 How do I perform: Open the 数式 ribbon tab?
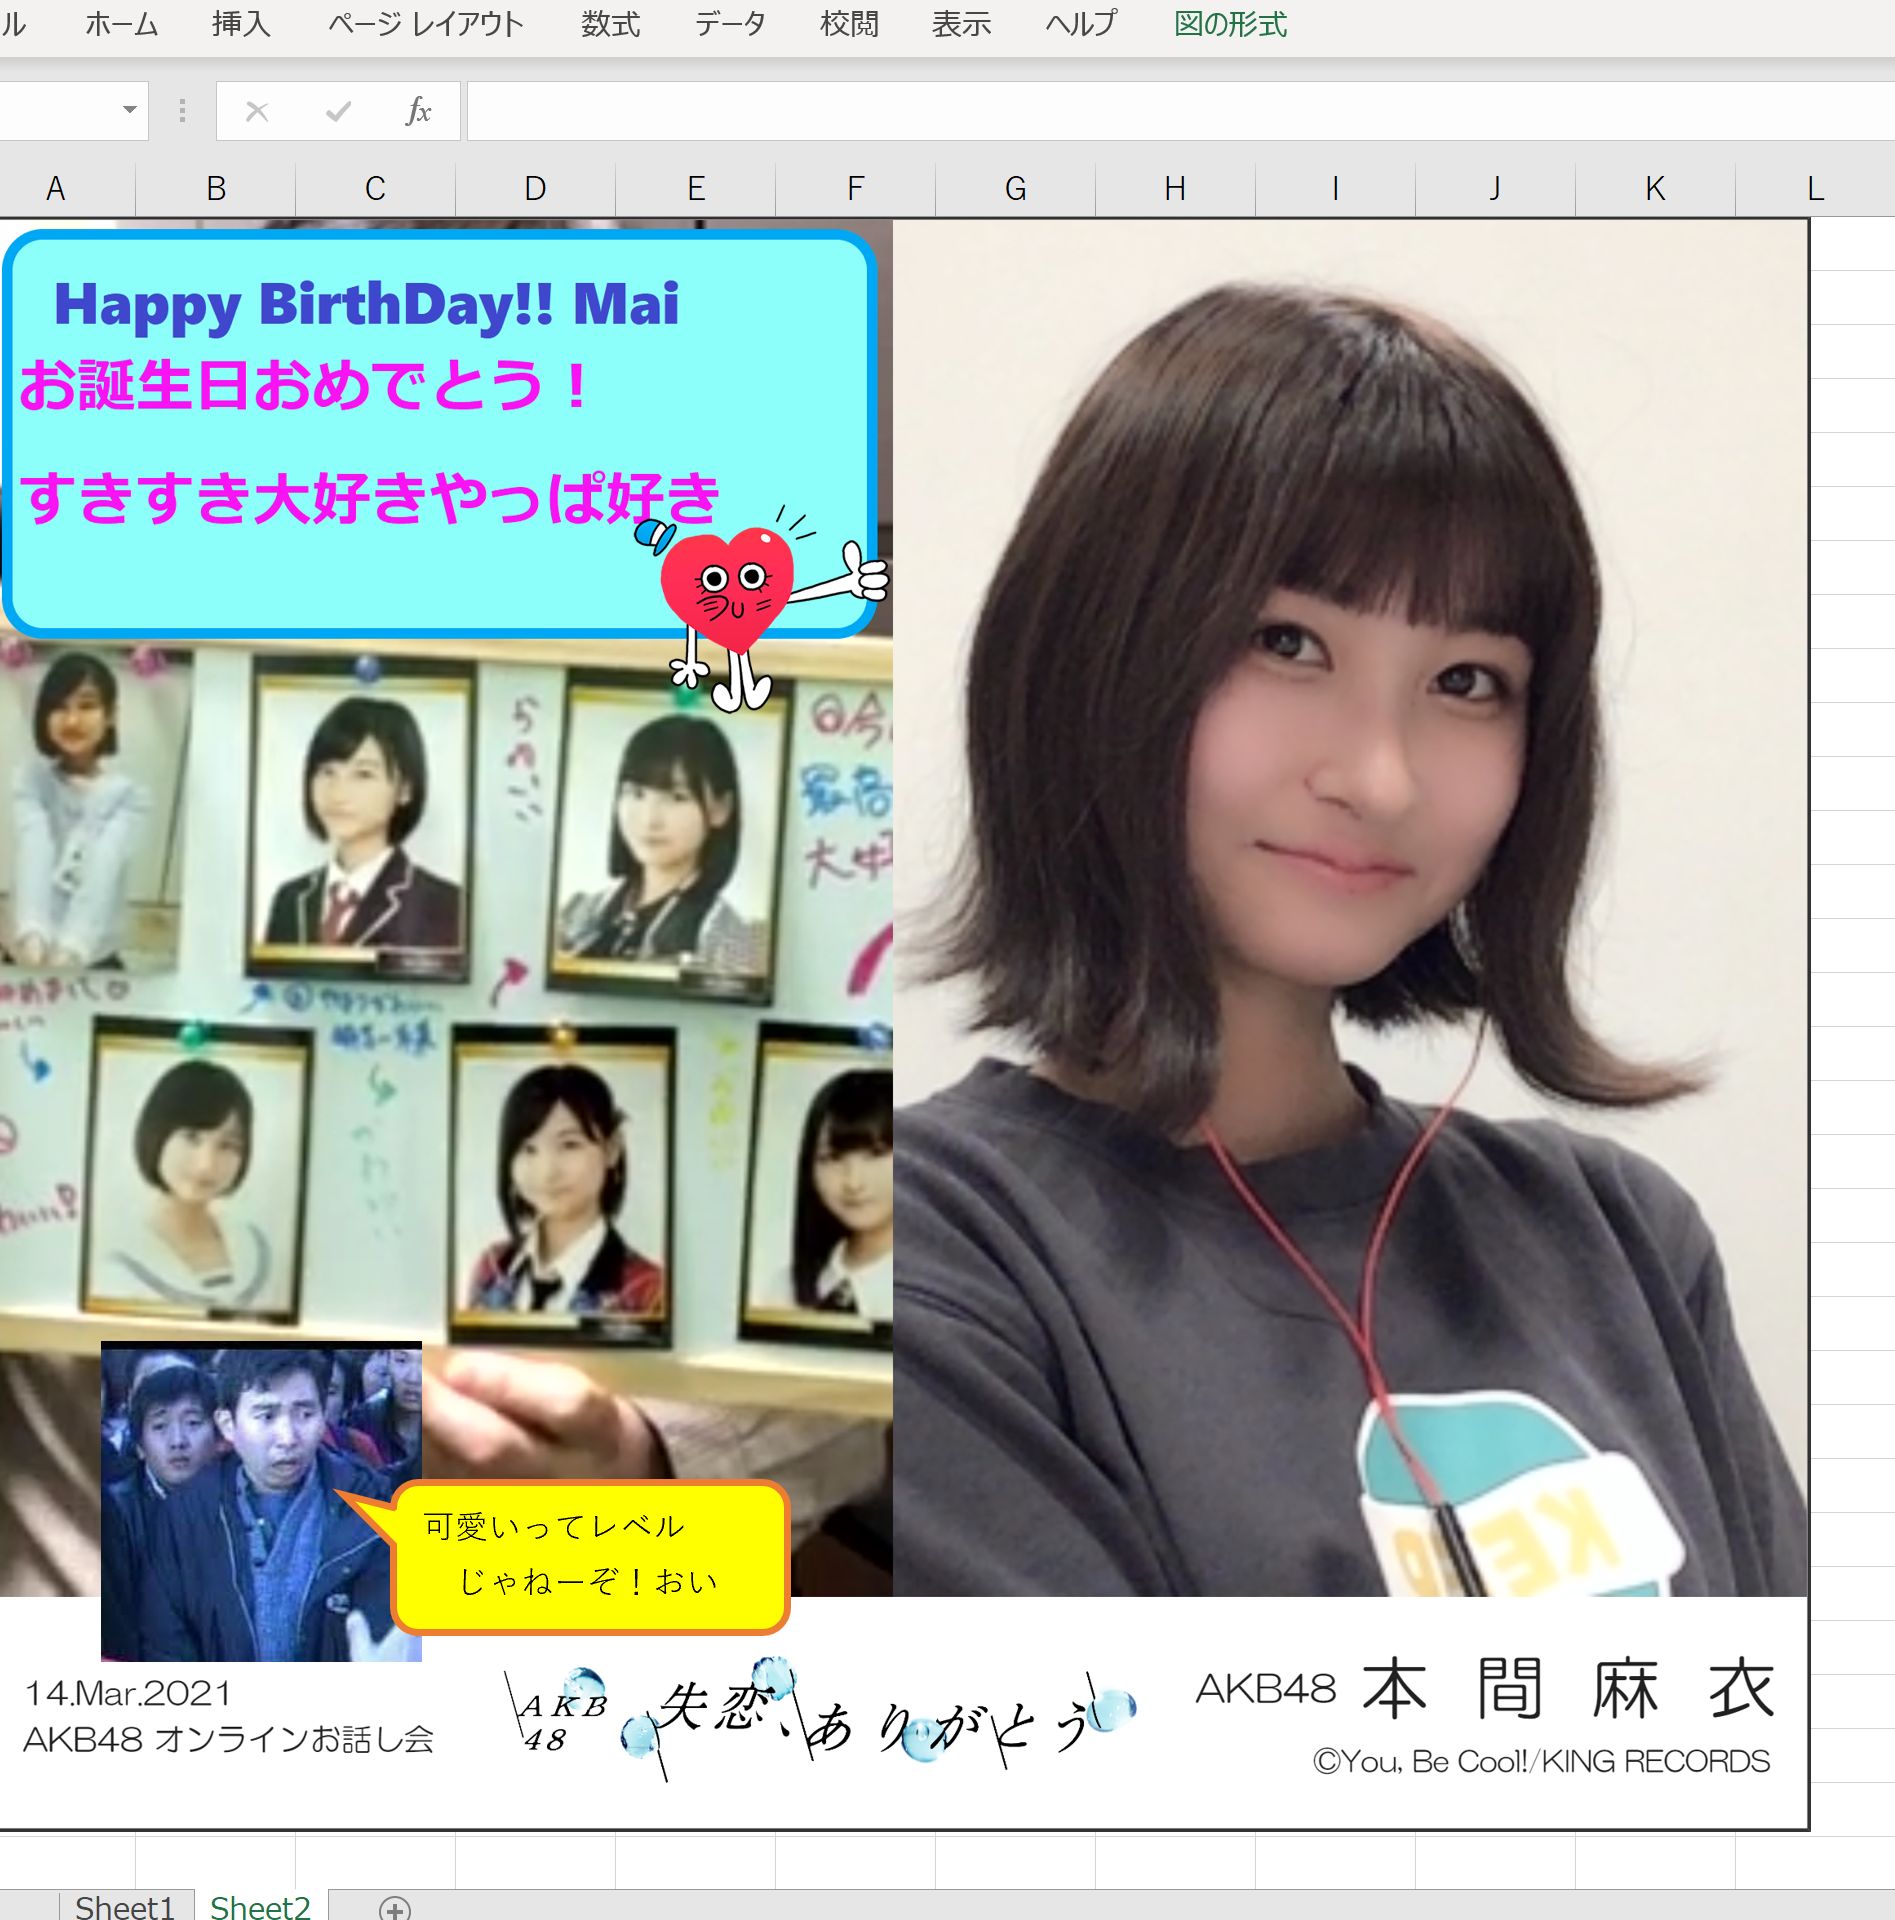click(611, 24)
